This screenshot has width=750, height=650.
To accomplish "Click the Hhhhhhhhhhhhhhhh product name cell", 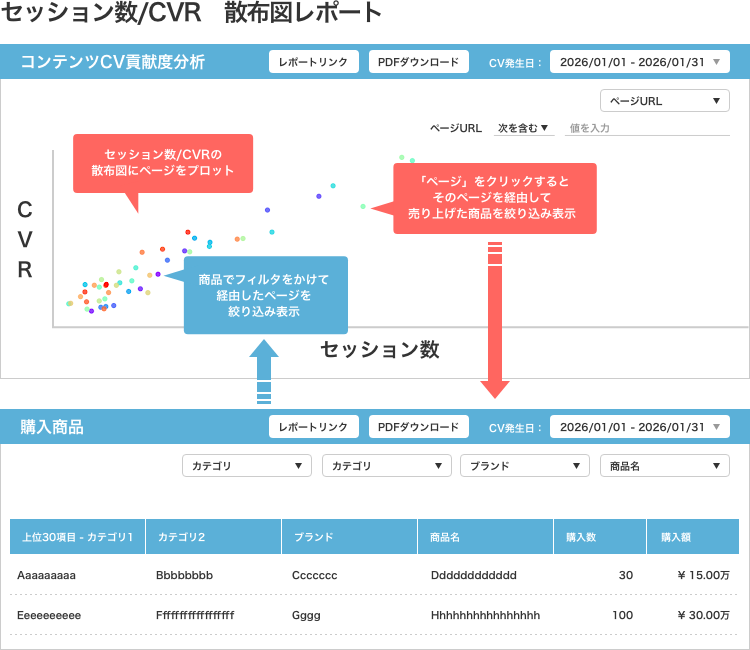I will pos(485,615).
